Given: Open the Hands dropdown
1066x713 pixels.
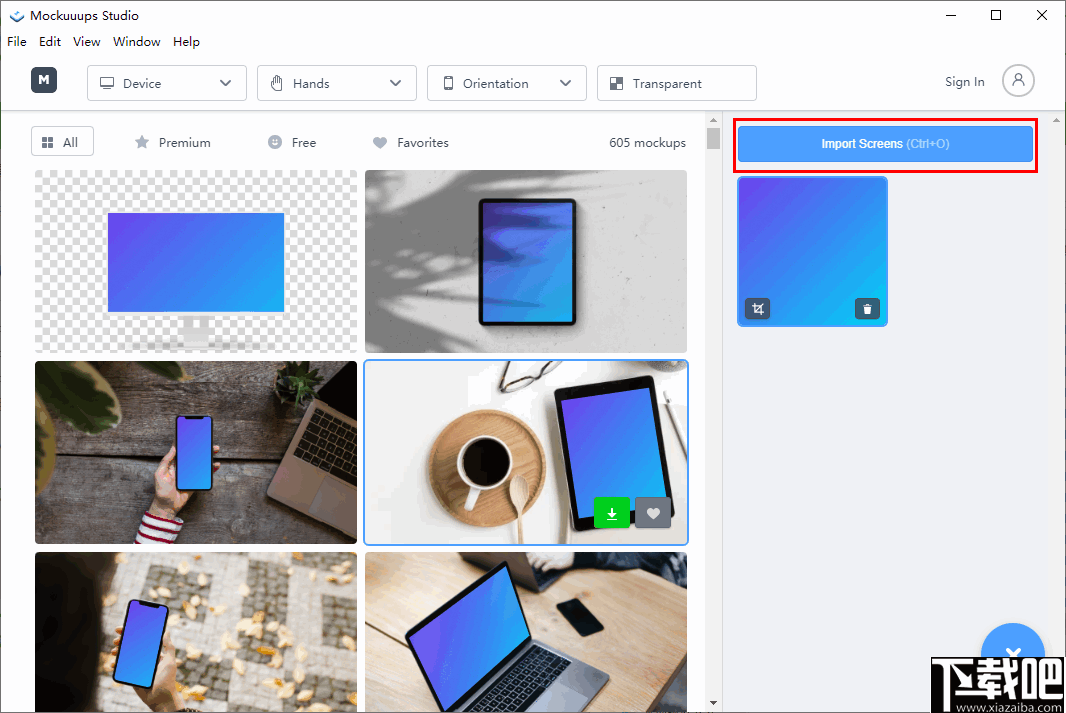Looking at the screenshot, I should (336, 83).
